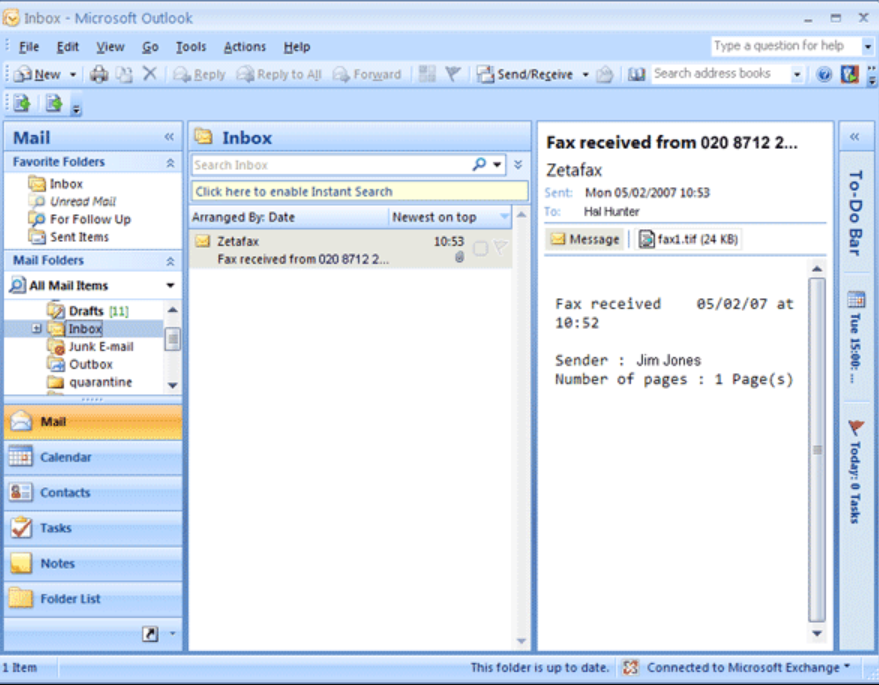The width and height of the screenshot is (879, 685).
Task: Click the Search Inbox magnifier icon
Action: (479, 164)
